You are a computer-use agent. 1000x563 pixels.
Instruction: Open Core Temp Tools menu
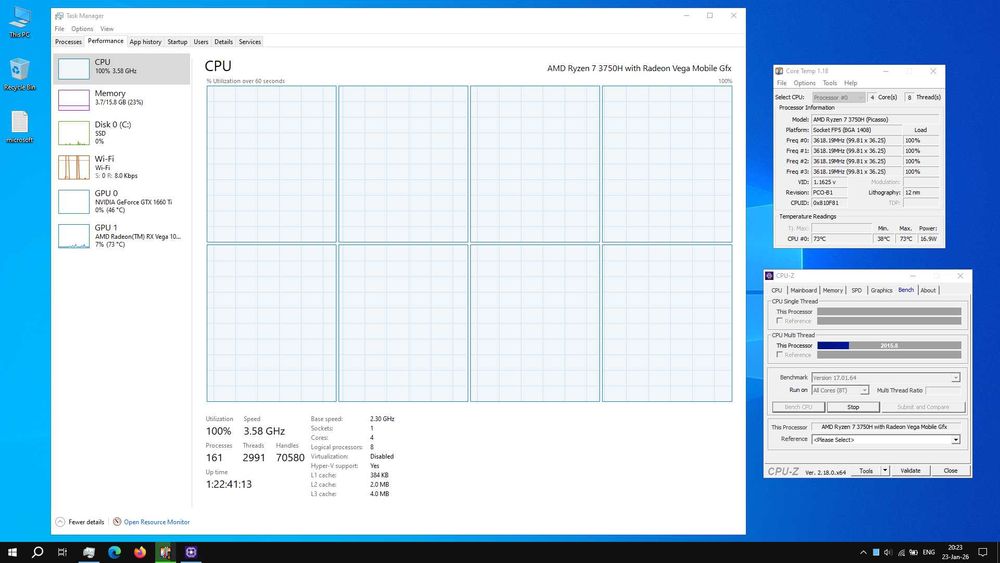[x=830, y=83]
